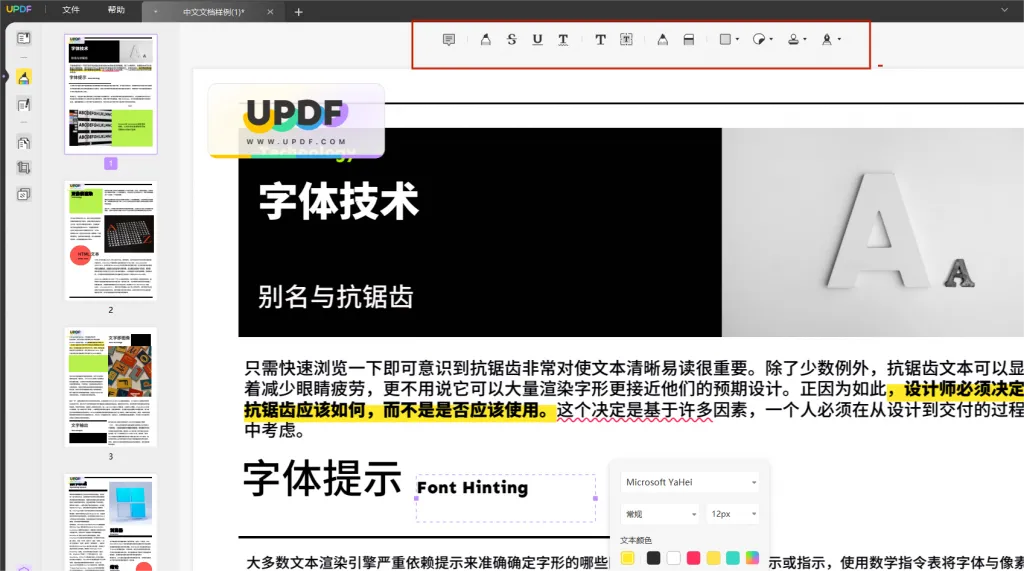1024x571 pixels.
Task: Expand the tab list chevron at top right
Action: pos(1004,10)
